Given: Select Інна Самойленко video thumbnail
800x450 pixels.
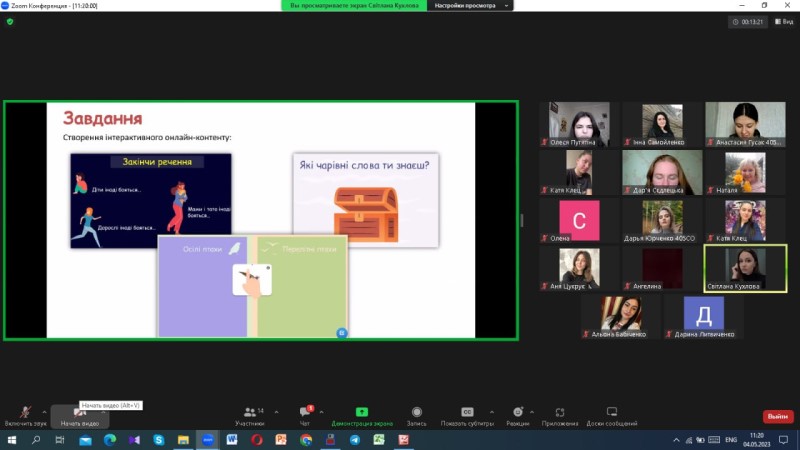Looking at the screenshot, I should [662, 124].
